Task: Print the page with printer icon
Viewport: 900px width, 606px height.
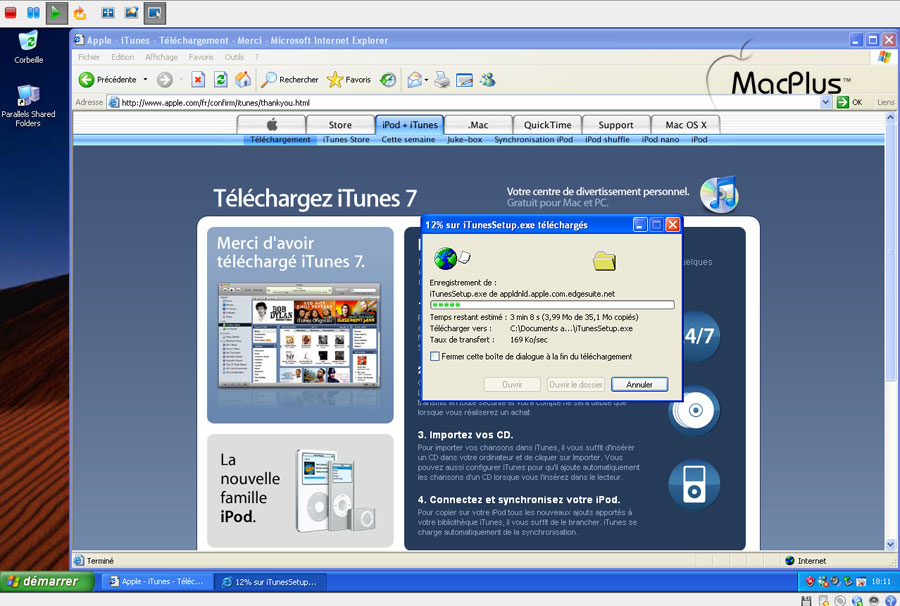Action: point(442,80)
